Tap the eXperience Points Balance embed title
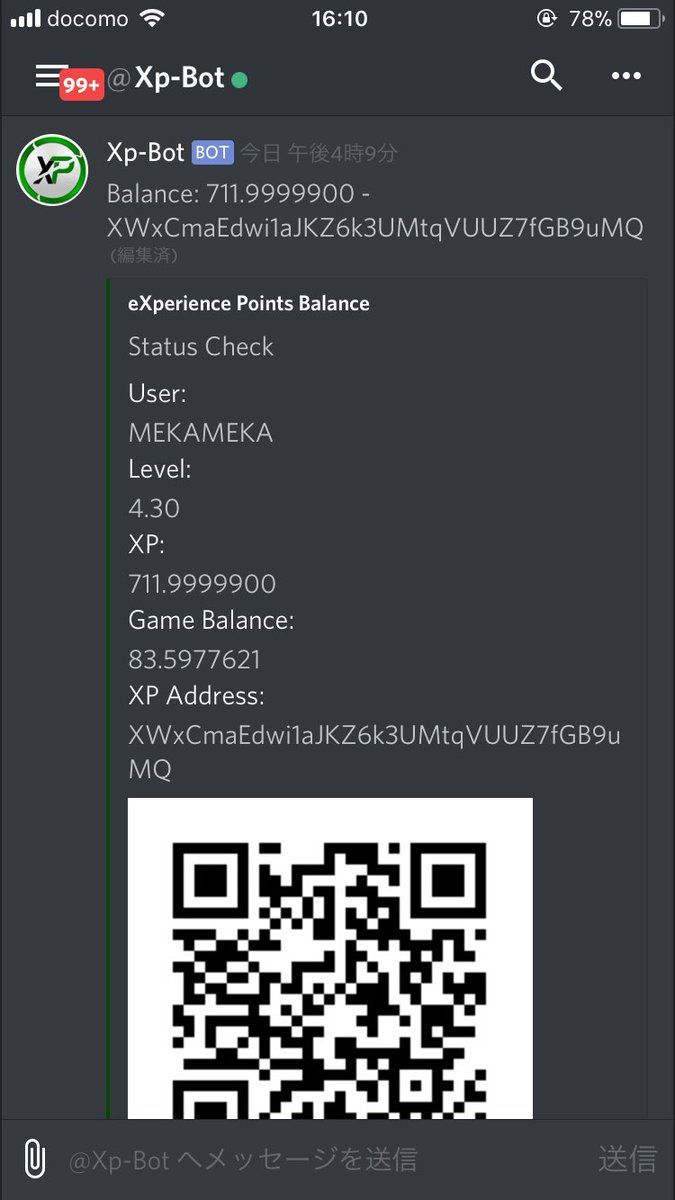 click(x=249, y=304)
